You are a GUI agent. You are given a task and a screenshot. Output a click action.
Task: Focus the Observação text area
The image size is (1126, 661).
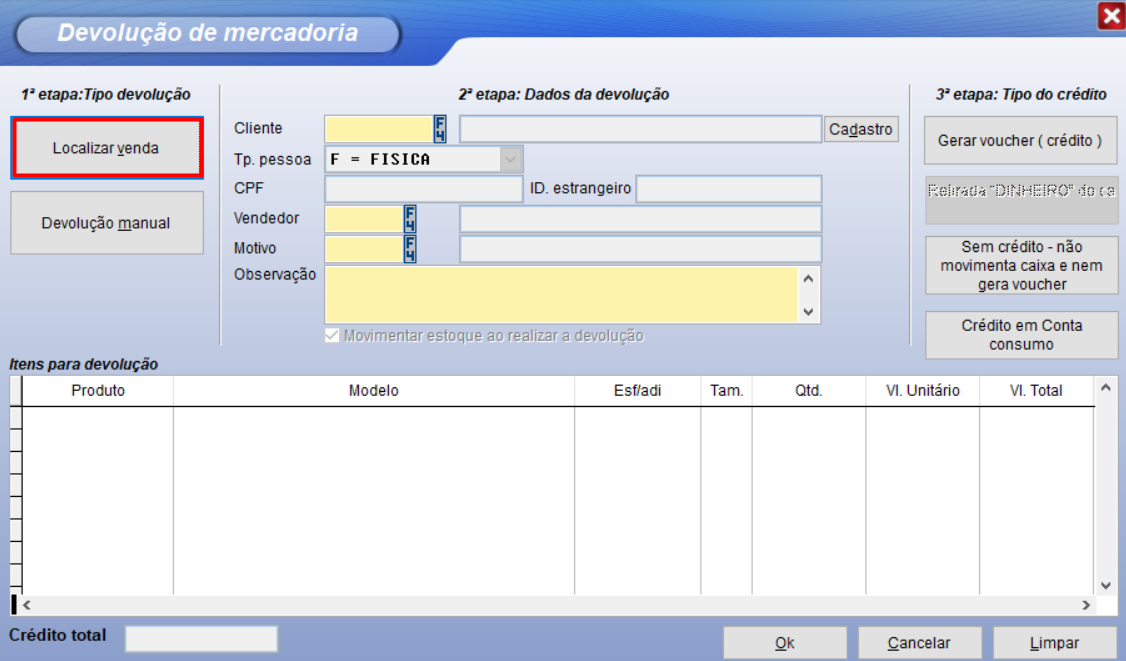[x=560, y=294]
